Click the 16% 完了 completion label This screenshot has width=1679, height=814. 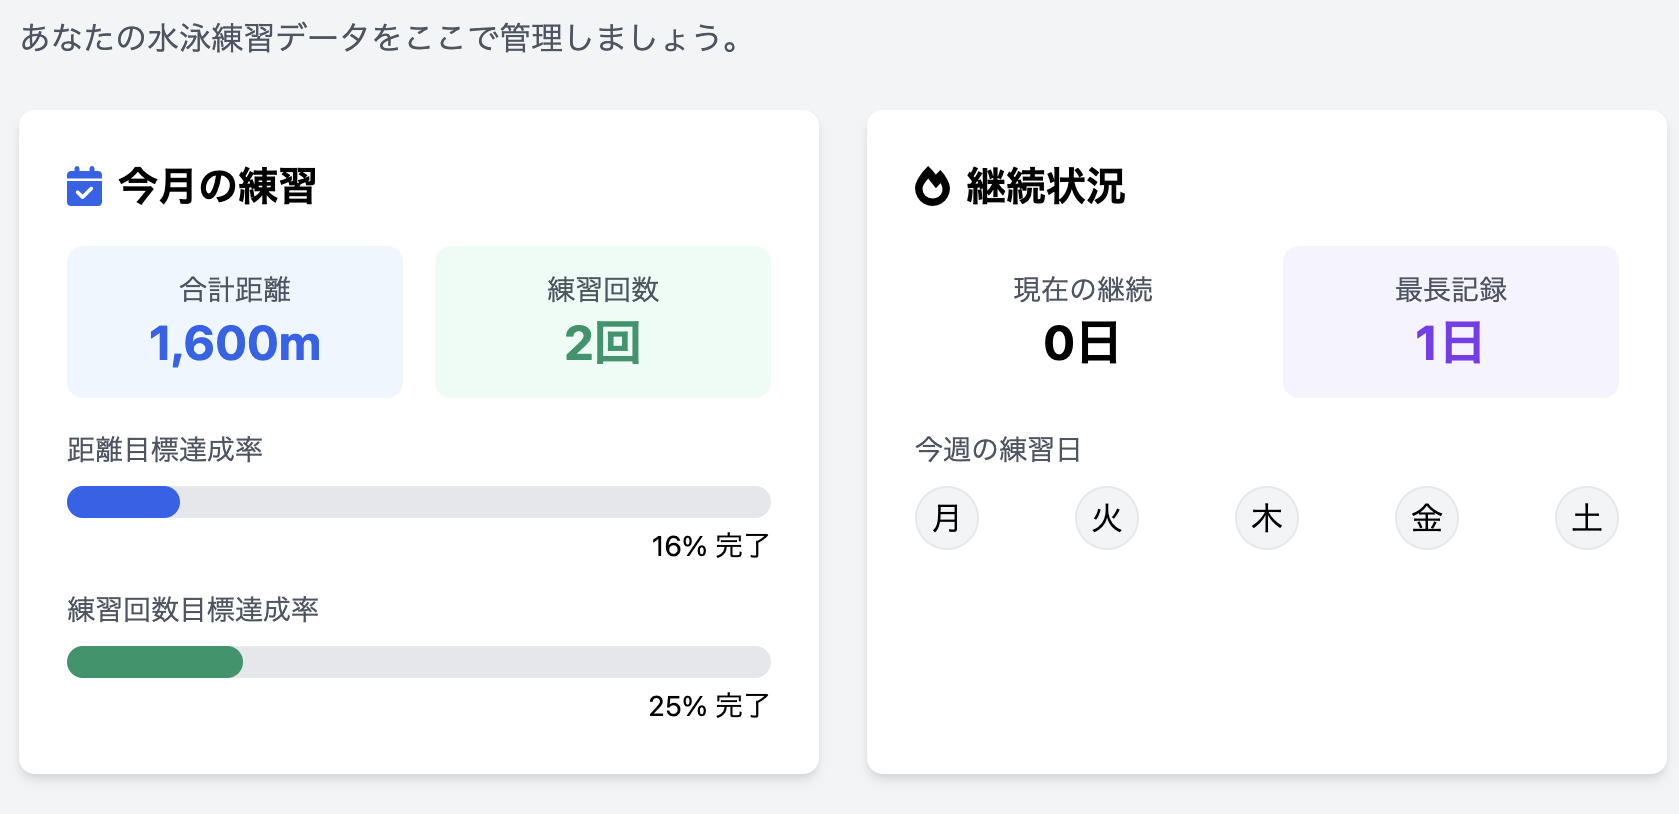tap(709, 546)
